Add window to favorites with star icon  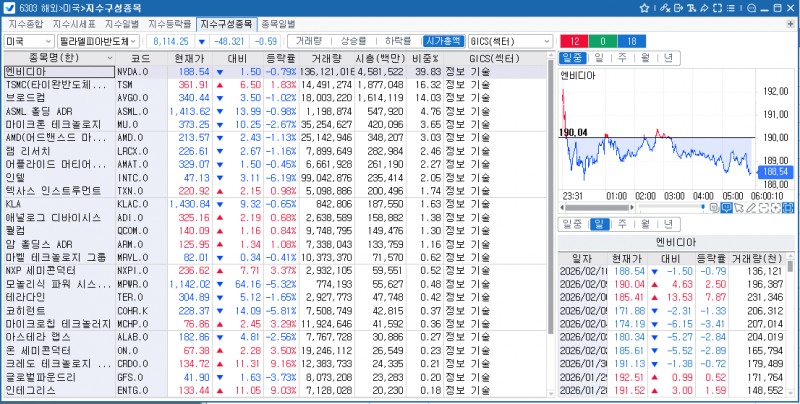644,8
